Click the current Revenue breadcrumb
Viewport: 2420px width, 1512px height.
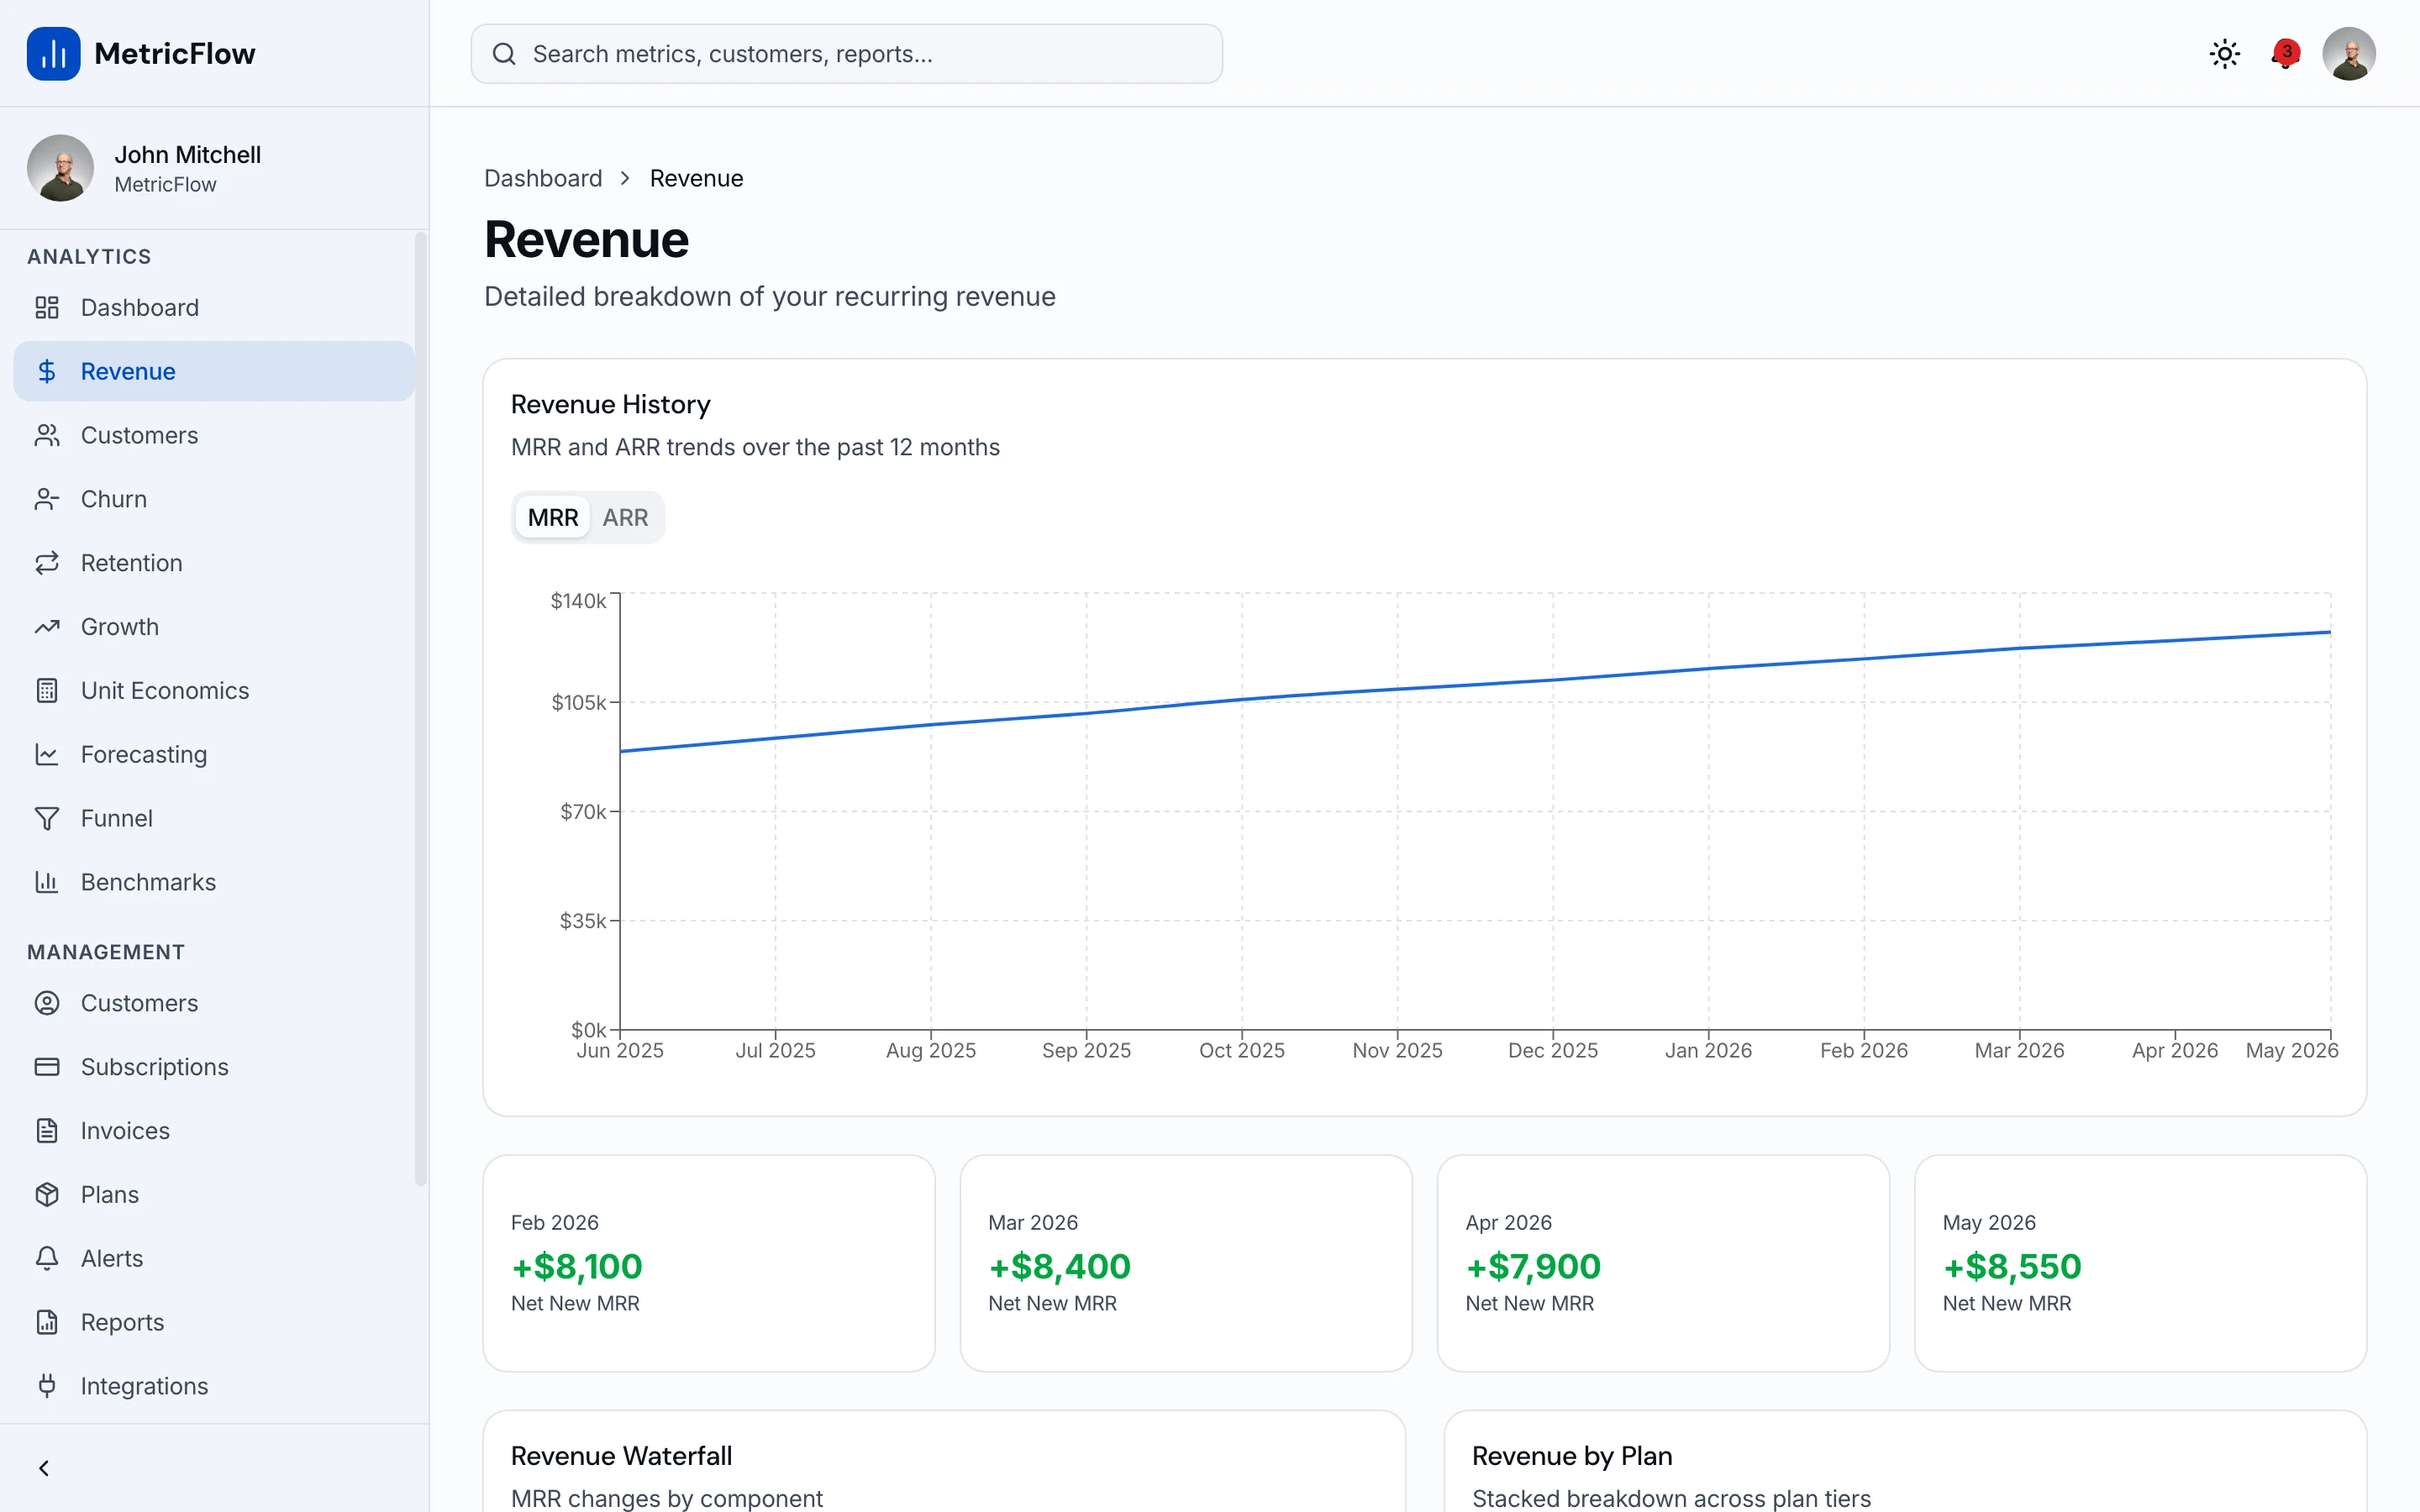pyautogui.click(x=696, y=178)
